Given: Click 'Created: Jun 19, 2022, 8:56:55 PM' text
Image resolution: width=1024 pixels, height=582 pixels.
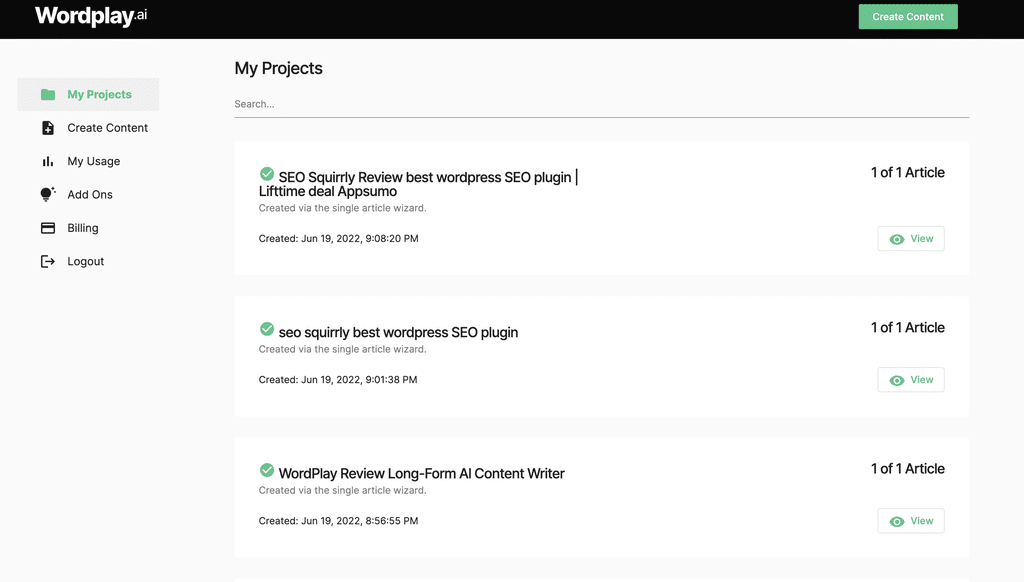Looking at the screenshot, I should point(338,521).
